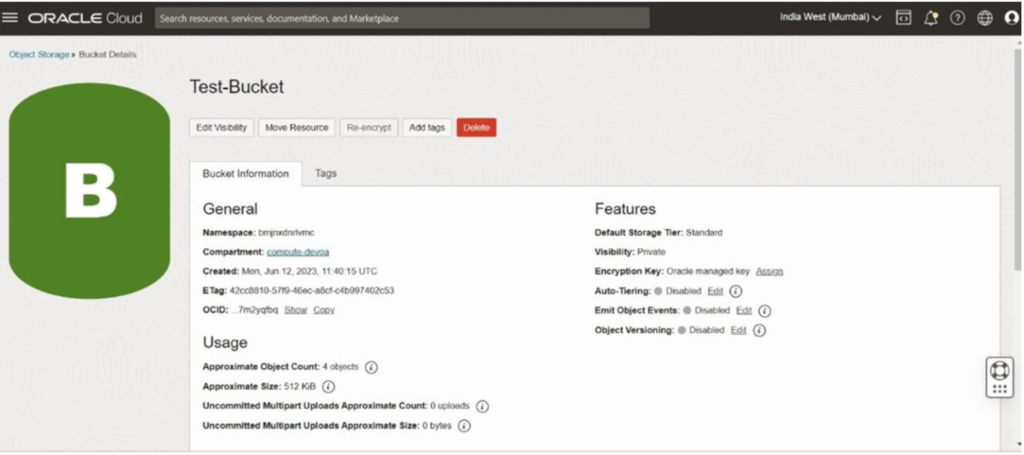The height and width of the screenshot is (455, 1024).
Task: Click info icon for Multipart Uploads Approximate Count
Action: 482,407
